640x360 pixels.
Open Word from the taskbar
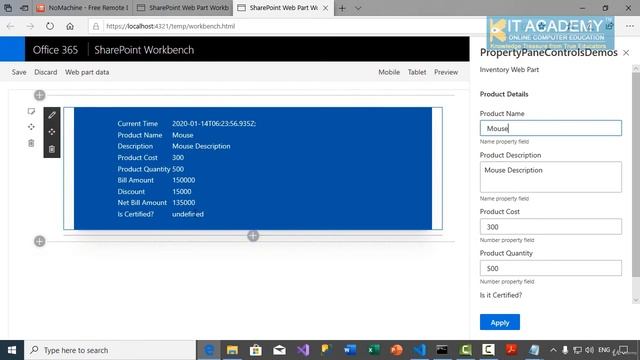350,350
